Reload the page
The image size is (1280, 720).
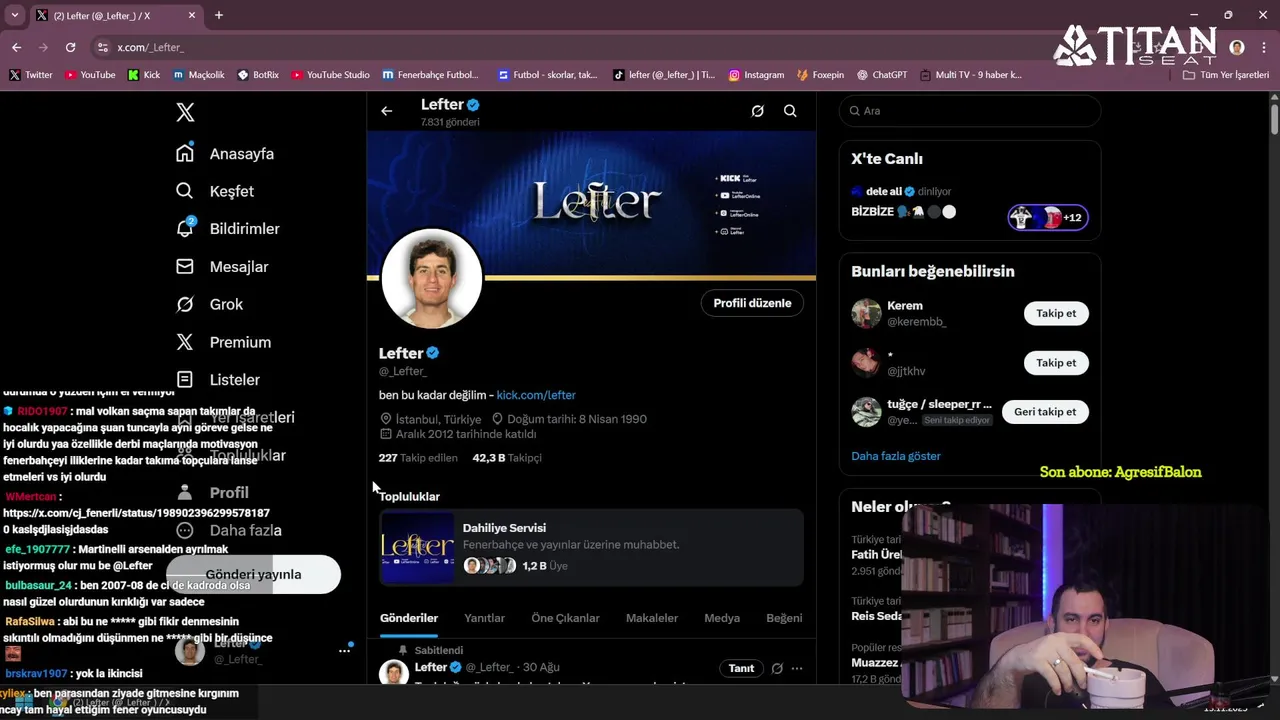[70, 47]
